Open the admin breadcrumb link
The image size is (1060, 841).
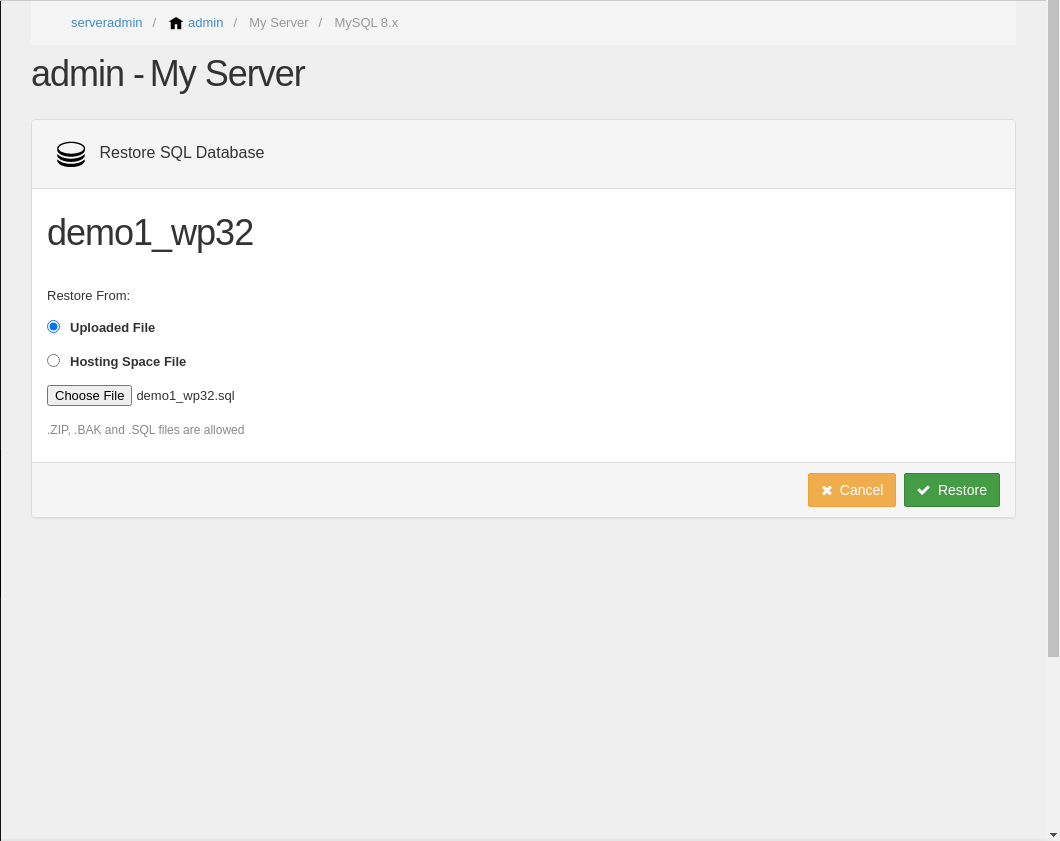click(206, 23)
